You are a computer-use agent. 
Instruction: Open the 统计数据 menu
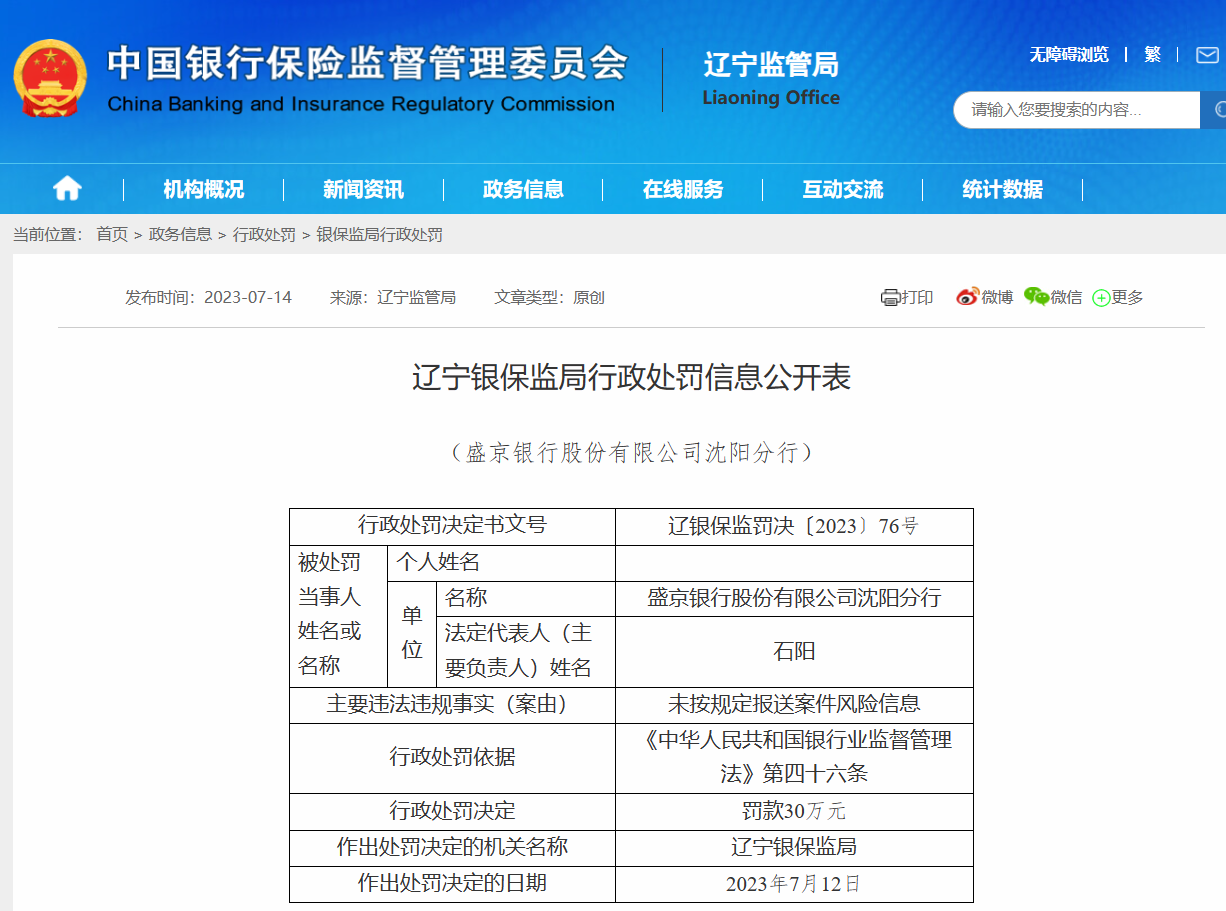pos(1003,189)
